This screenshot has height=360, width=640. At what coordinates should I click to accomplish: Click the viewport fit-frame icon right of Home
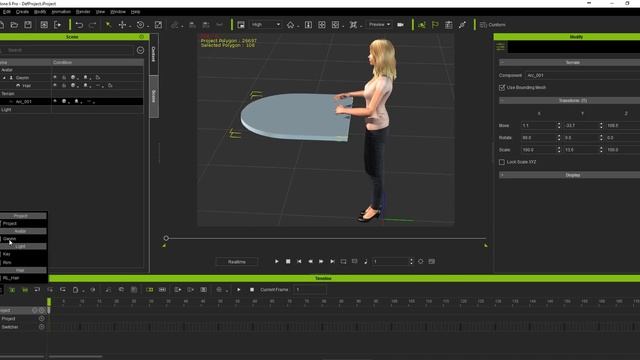click(x=308, y=25)
